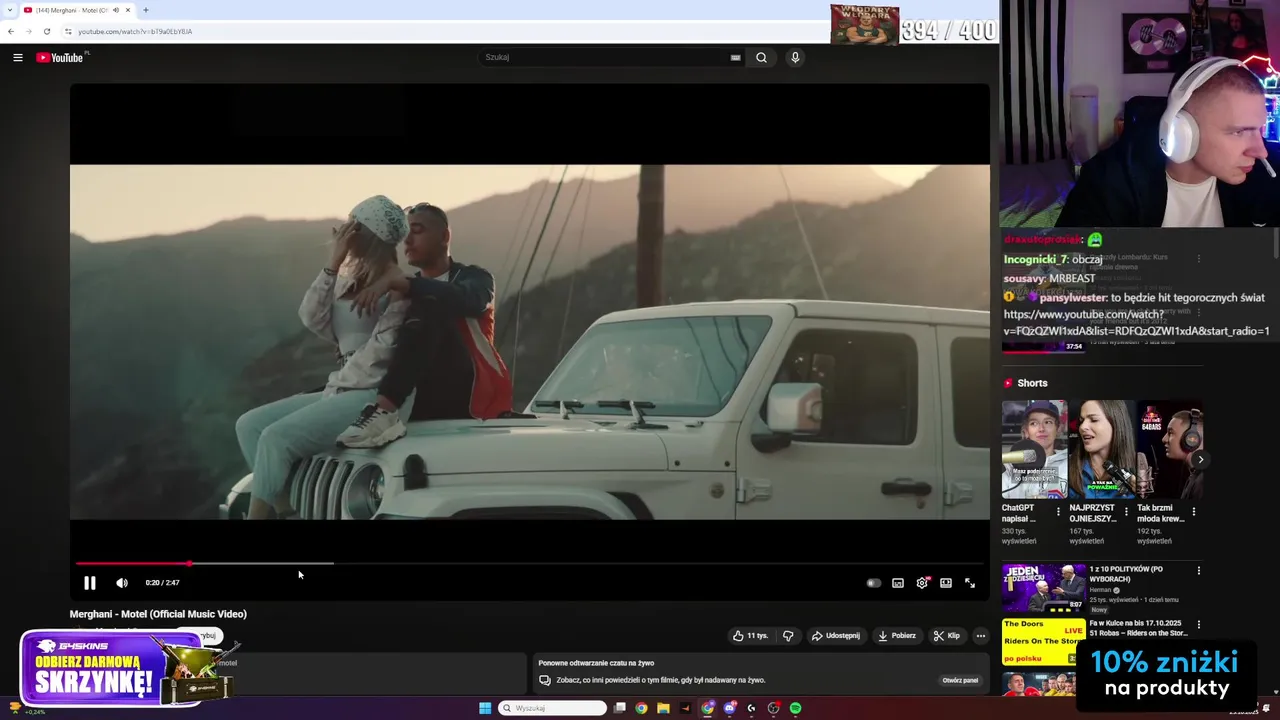This screenshot has height=720, width=1280.
Task: Mute the video player volume
Action: tap(122, 583)
